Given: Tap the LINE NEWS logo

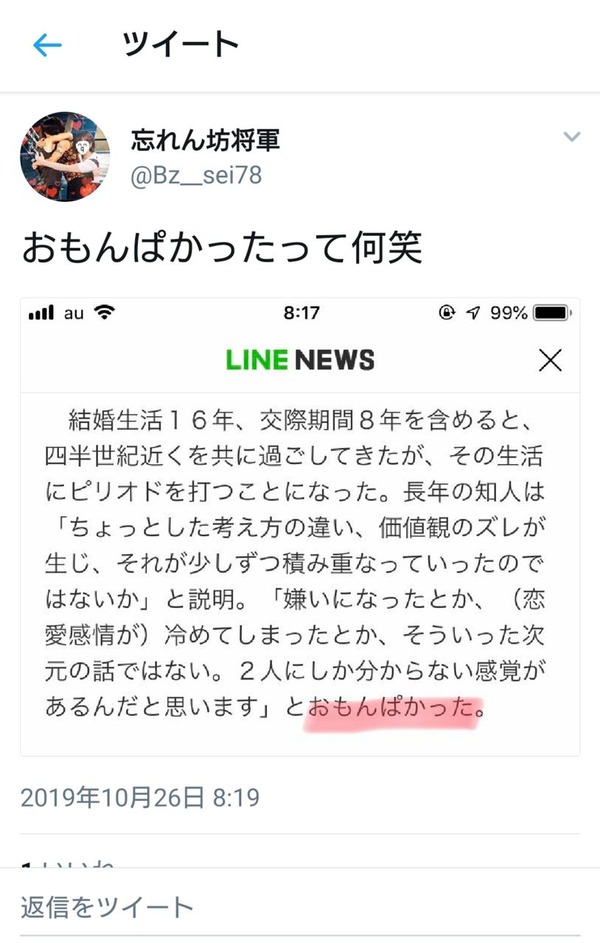Looking at the screenshot, I should (x=300, y=360).
